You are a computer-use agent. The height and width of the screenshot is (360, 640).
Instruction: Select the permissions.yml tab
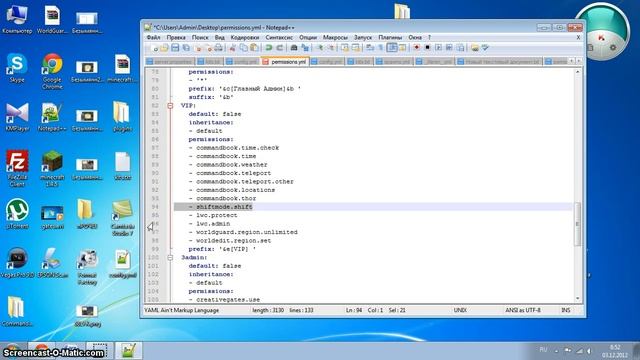click(x=284, y=62)
